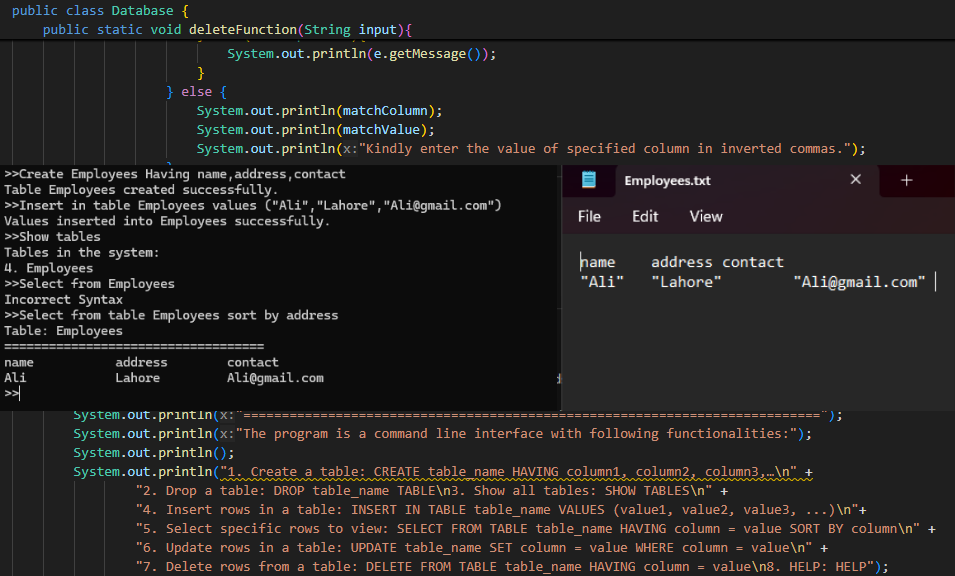Click "Values inserted into Employees successfully." in the terminal
The width and height of the screenshot is (955, 576).
(x=167, y=221)
